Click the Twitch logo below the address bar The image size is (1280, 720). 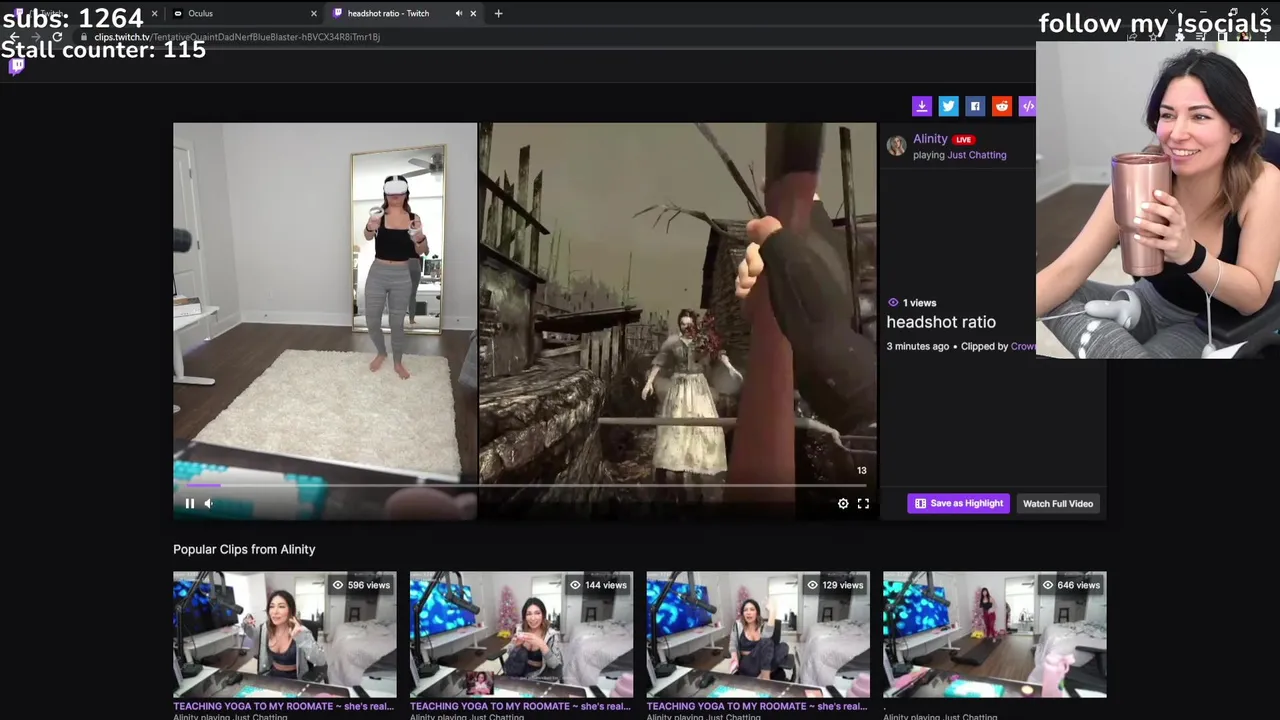click(x=16, y=66)
